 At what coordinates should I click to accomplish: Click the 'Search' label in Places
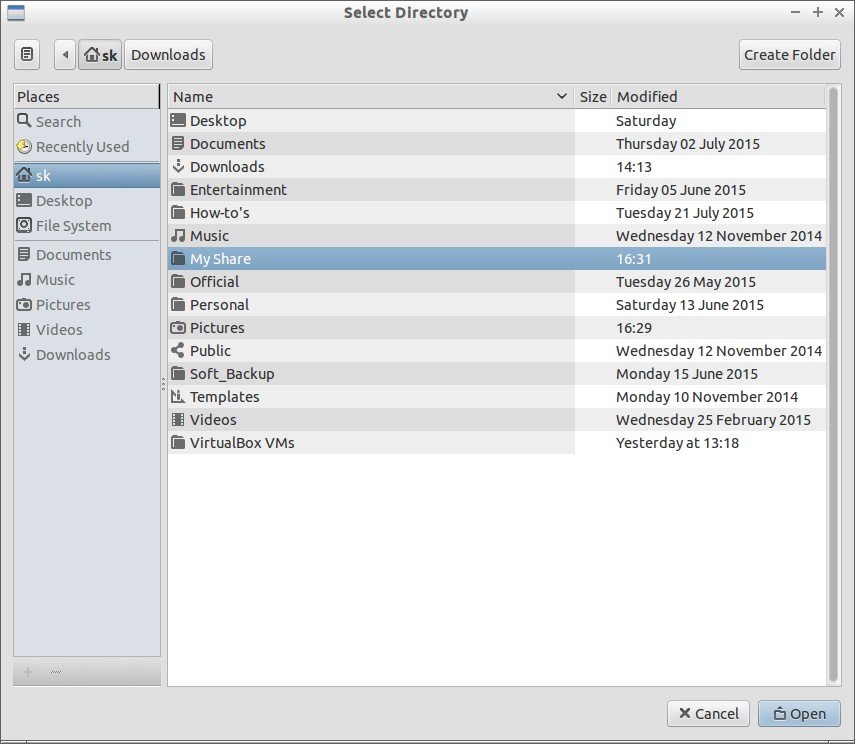click(58, 121)
